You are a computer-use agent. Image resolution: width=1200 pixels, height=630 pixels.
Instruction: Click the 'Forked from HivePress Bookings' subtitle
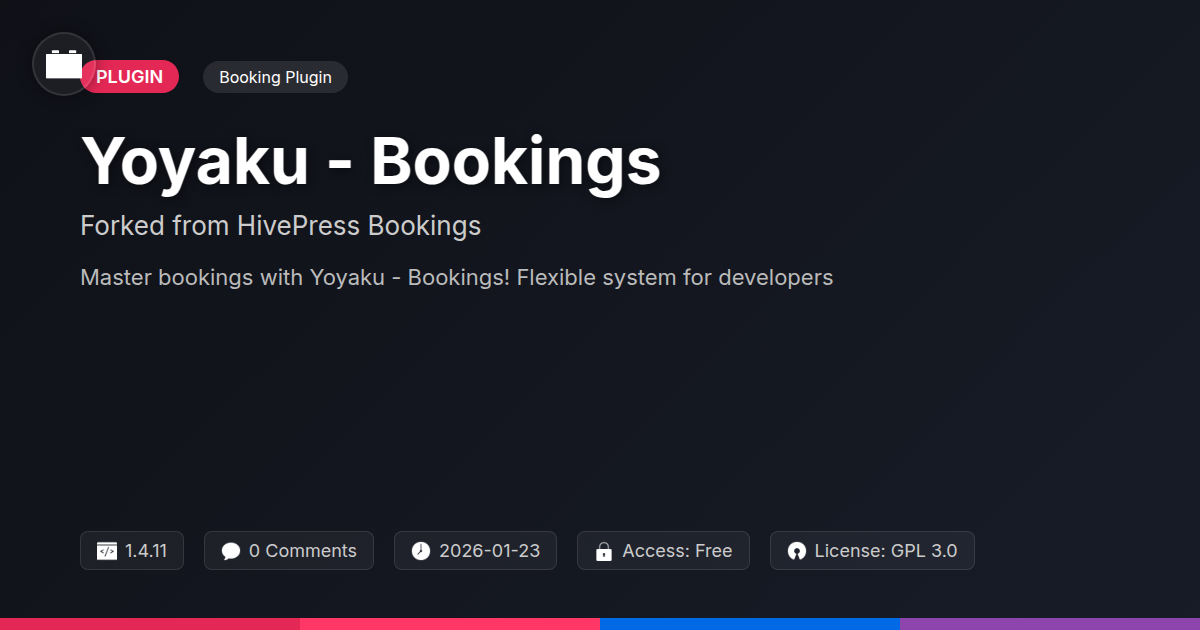point(280,226)
